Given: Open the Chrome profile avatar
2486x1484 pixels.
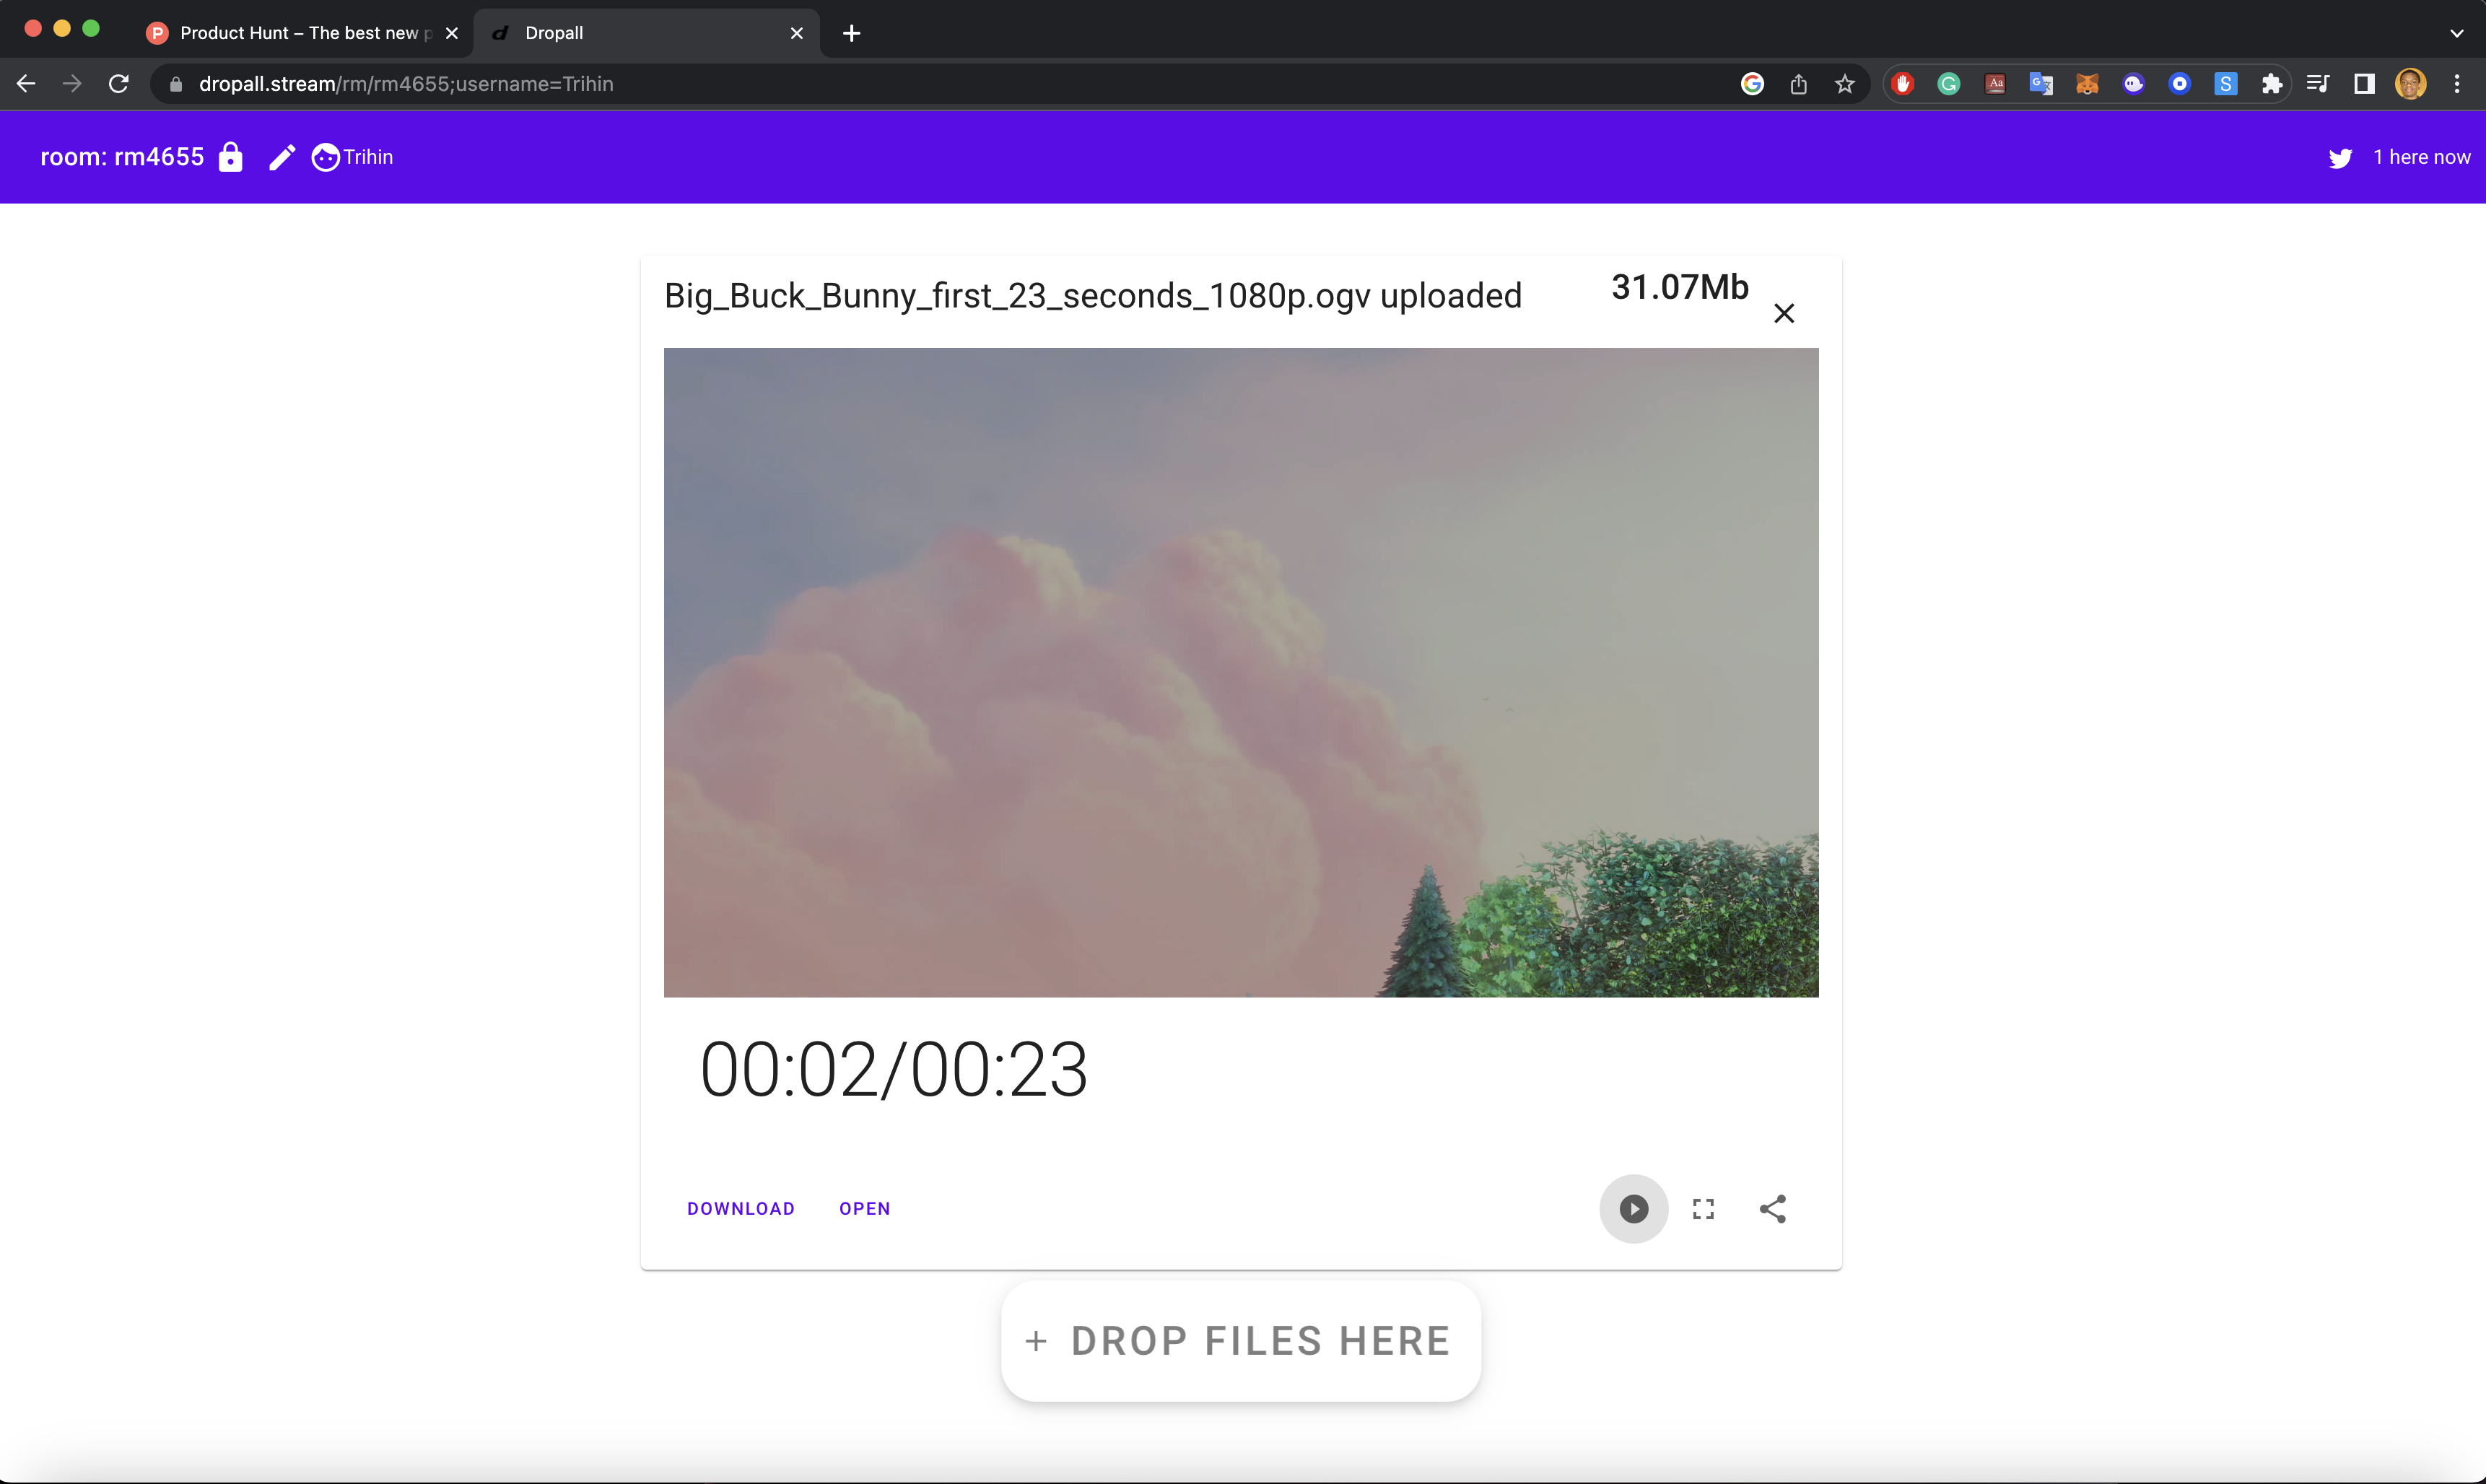Looking at the screenshot, I should [2410, 84].
